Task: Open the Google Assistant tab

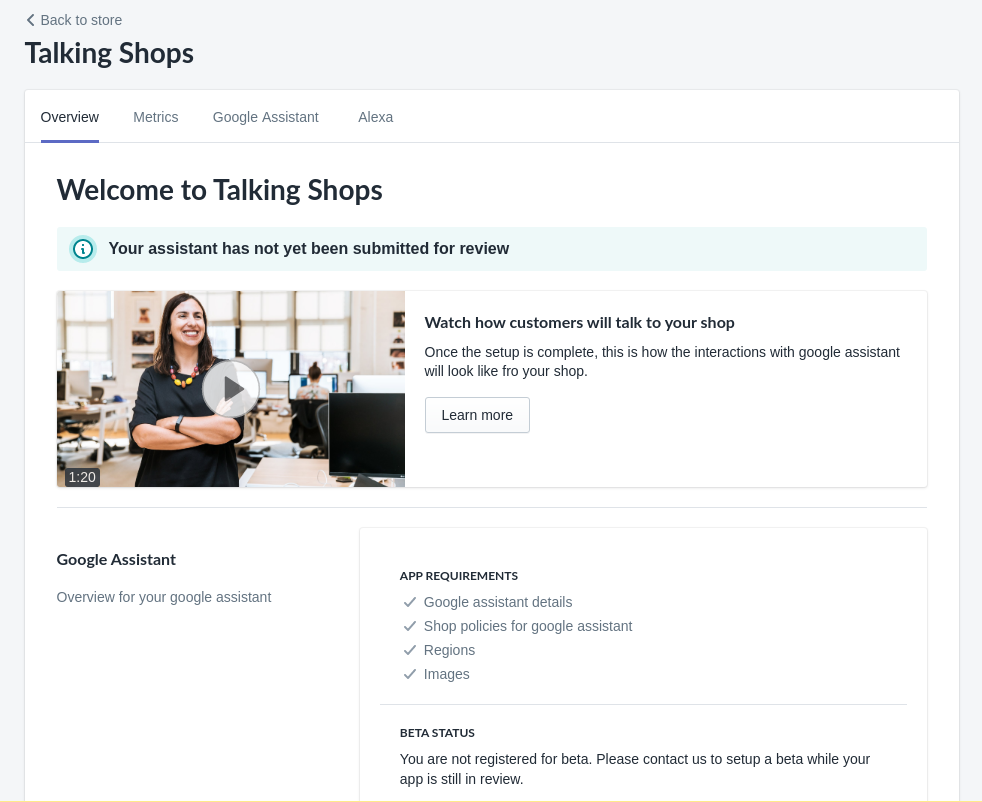Action: pos(265,117)
